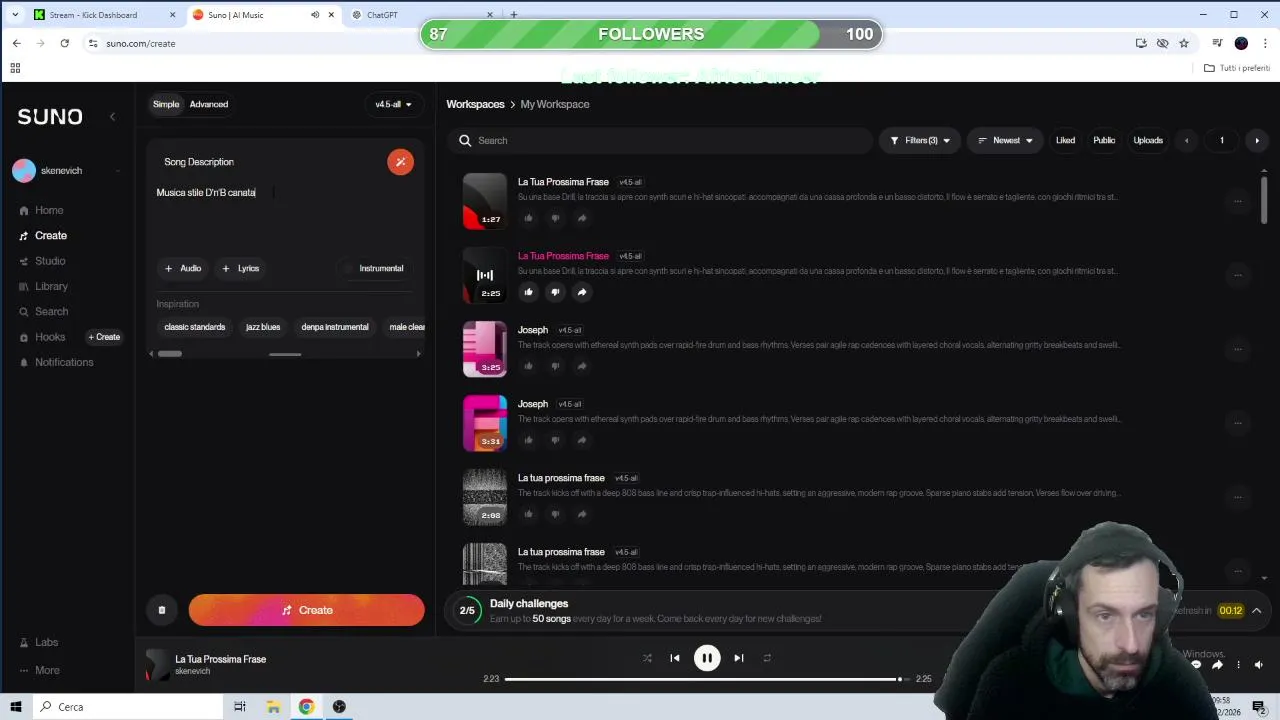The width and height of the screenshot is (1280, 720).
Task: Open more options for 1:27 track row
Action: (x=1237, y=201)
